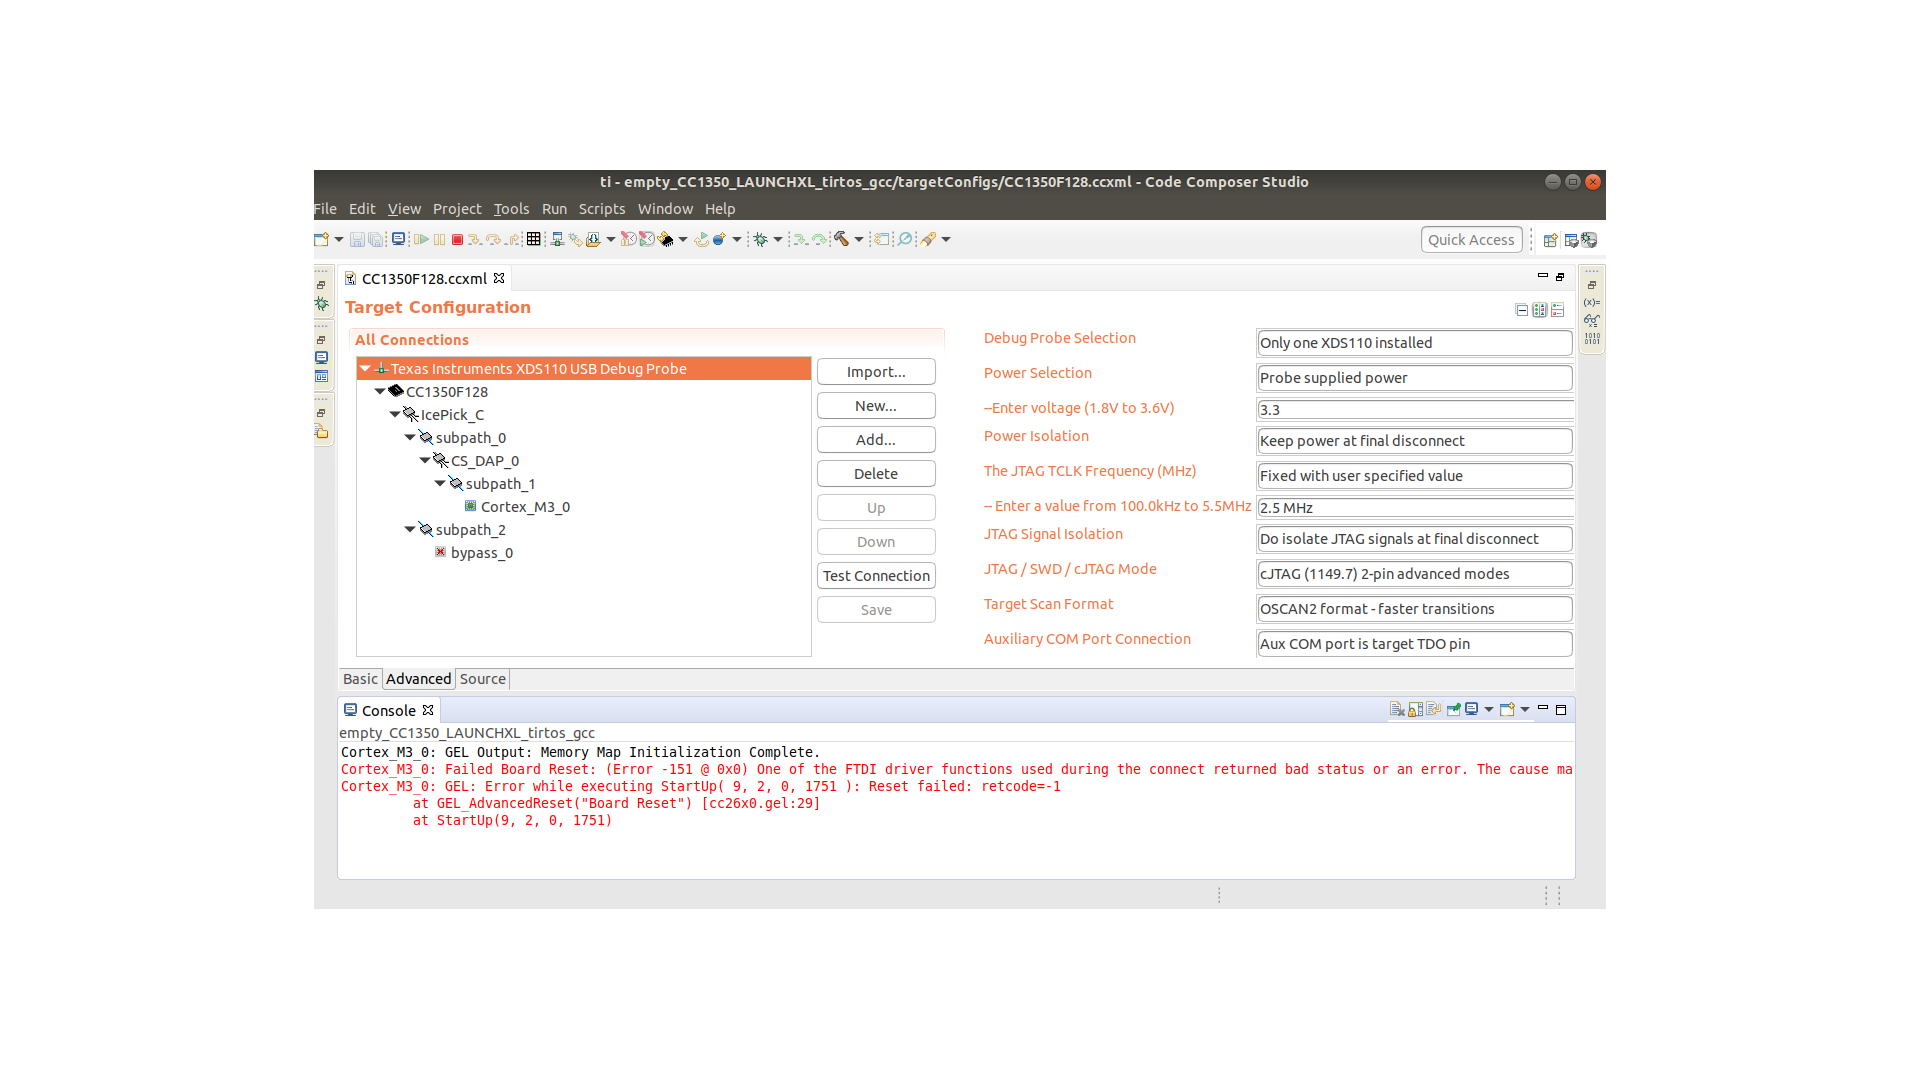This screenshot has height=1080, width=1920.
Task: Click the Suspend pause icon
Action: coord(439,240)
